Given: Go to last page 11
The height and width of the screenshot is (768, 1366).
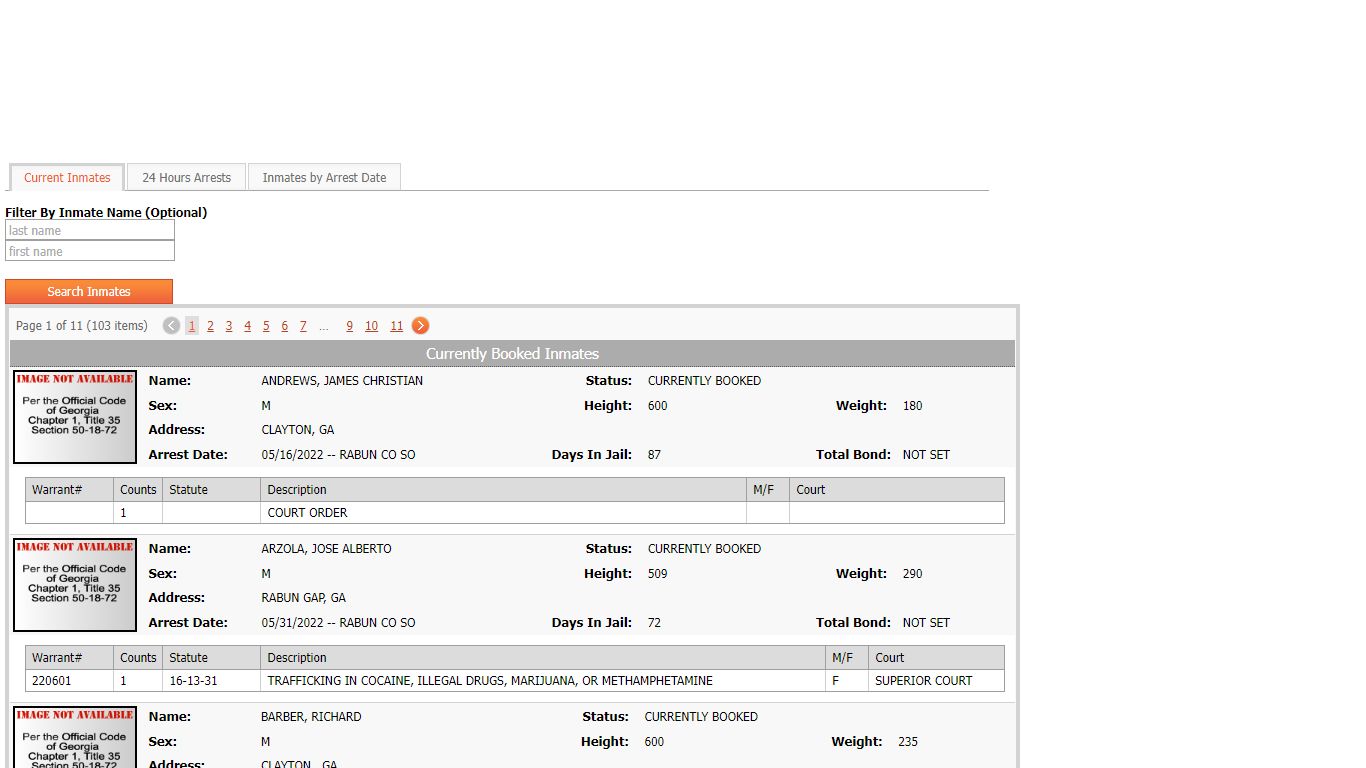Looking at the screenshot, I should tap(397, 326).
